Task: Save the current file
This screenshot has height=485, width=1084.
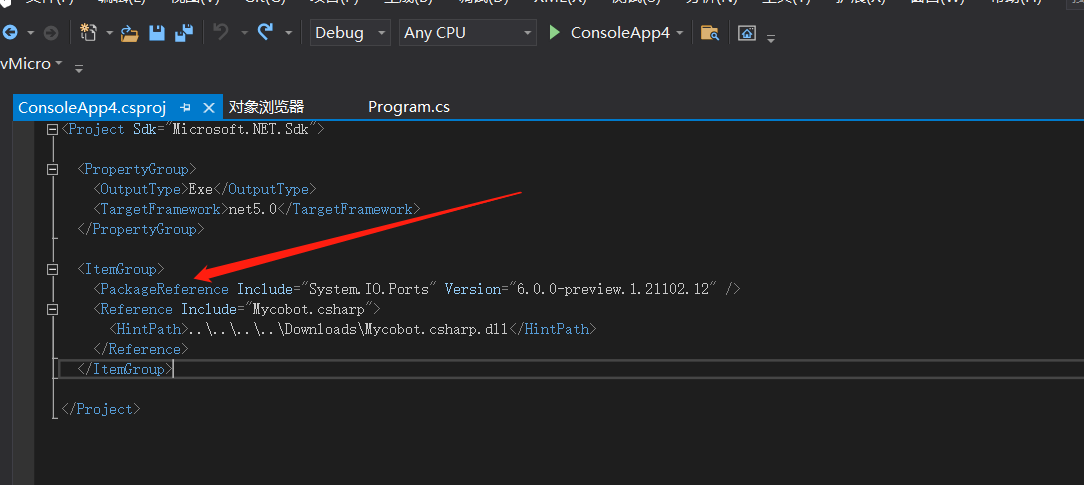Action: coord(157,32)
